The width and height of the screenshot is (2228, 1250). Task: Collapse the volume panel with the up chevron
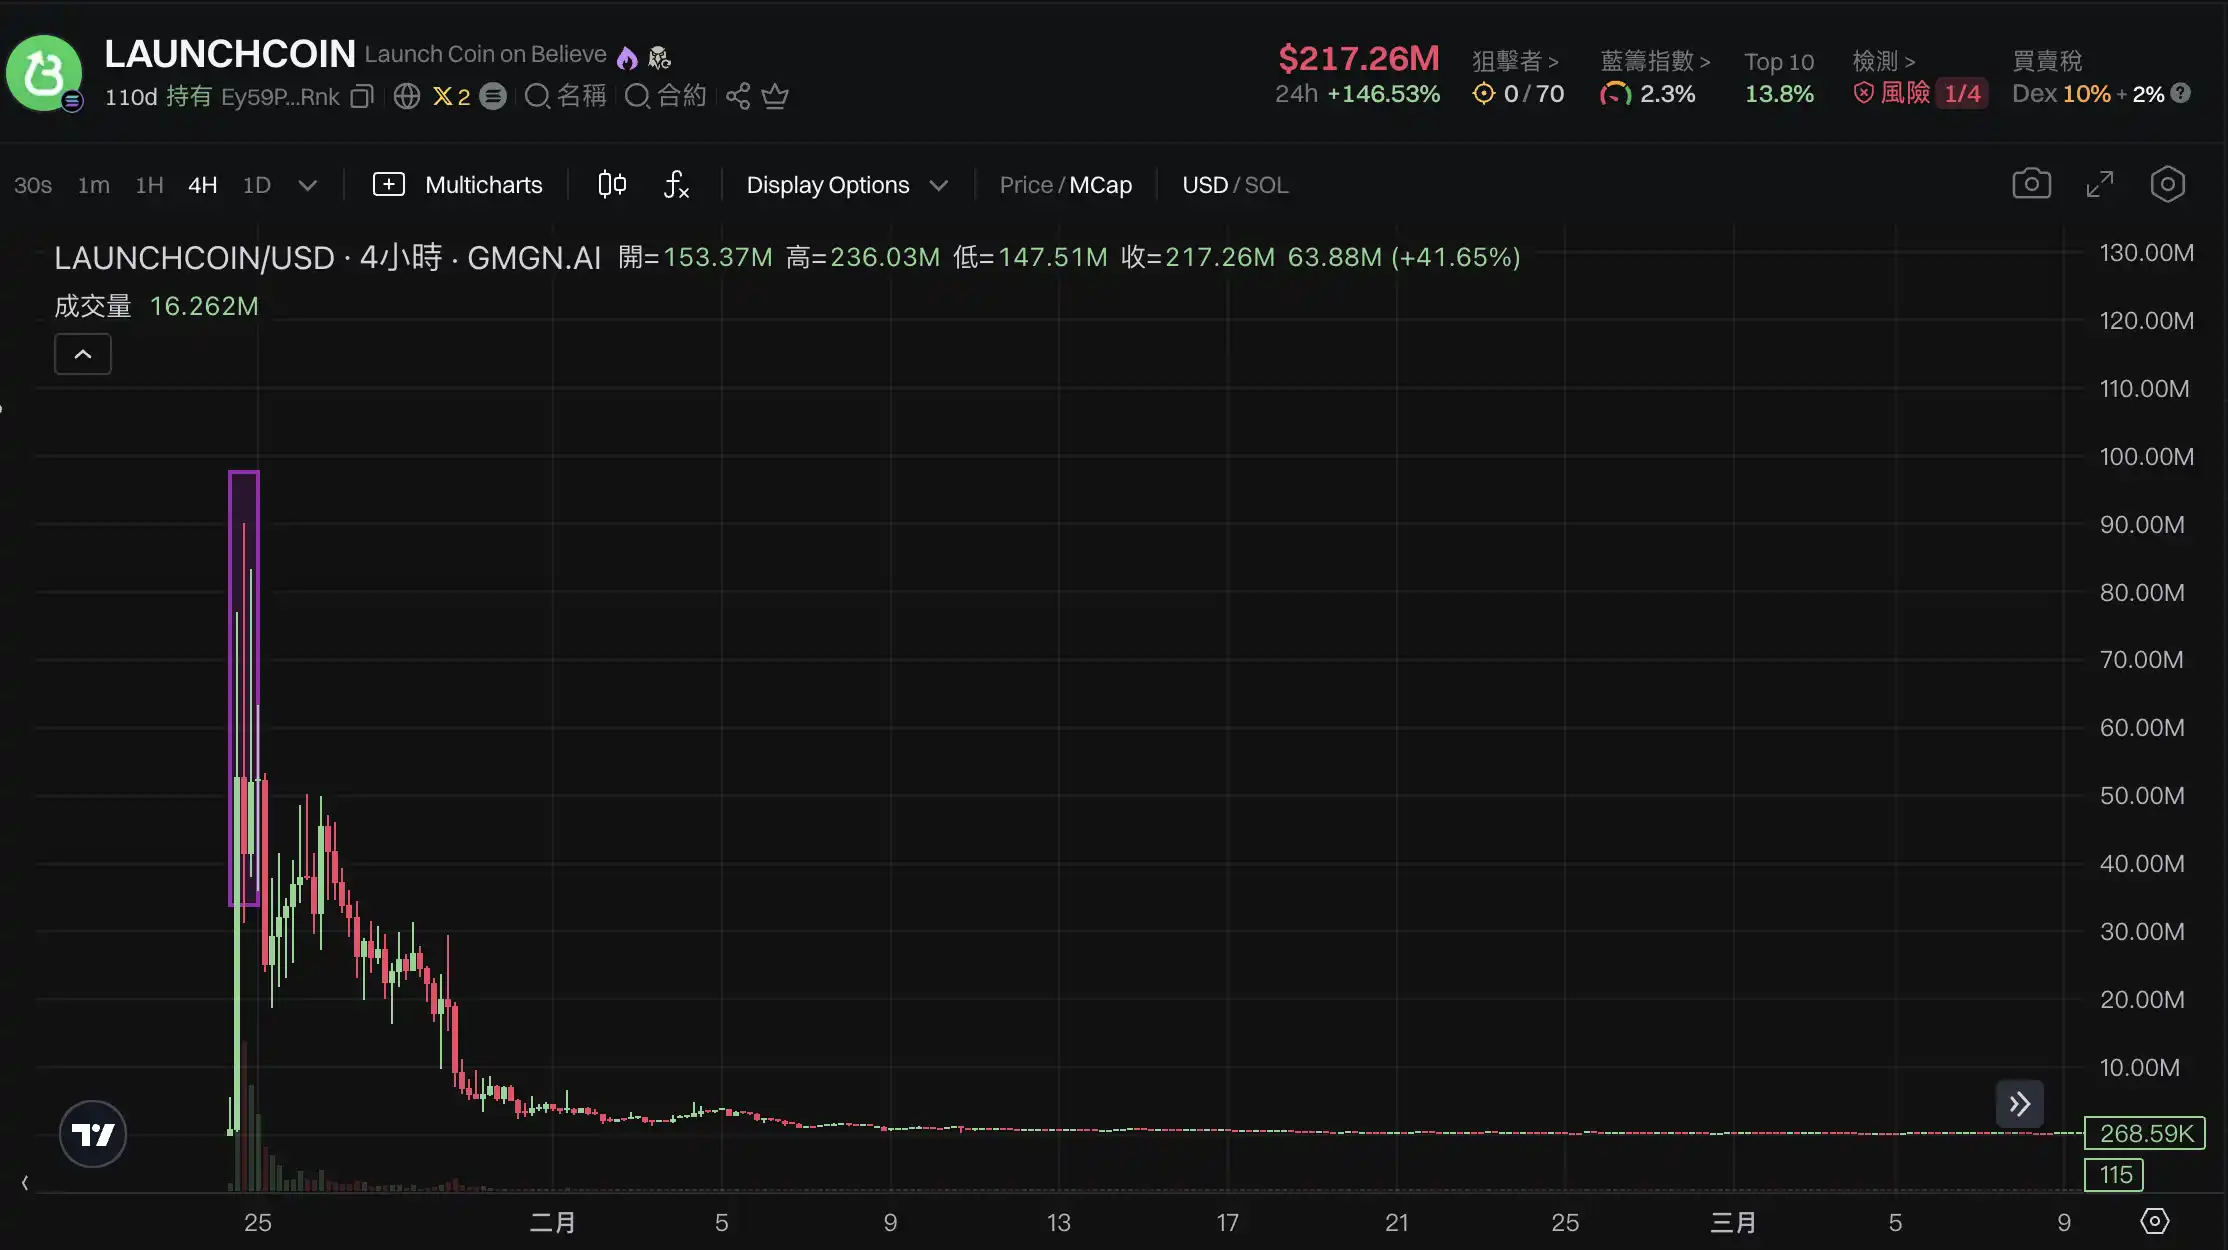click(x=82, y=353)
